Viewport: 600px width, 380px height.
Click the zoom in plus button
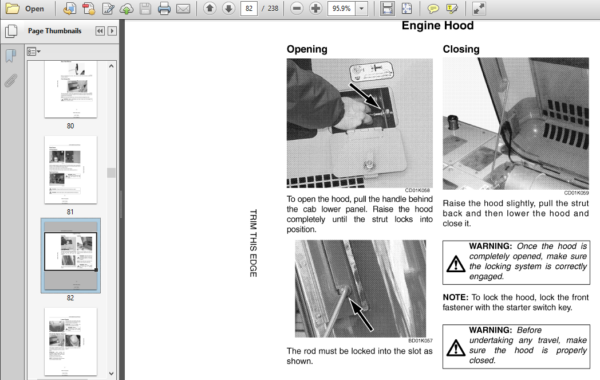[315, 8]
